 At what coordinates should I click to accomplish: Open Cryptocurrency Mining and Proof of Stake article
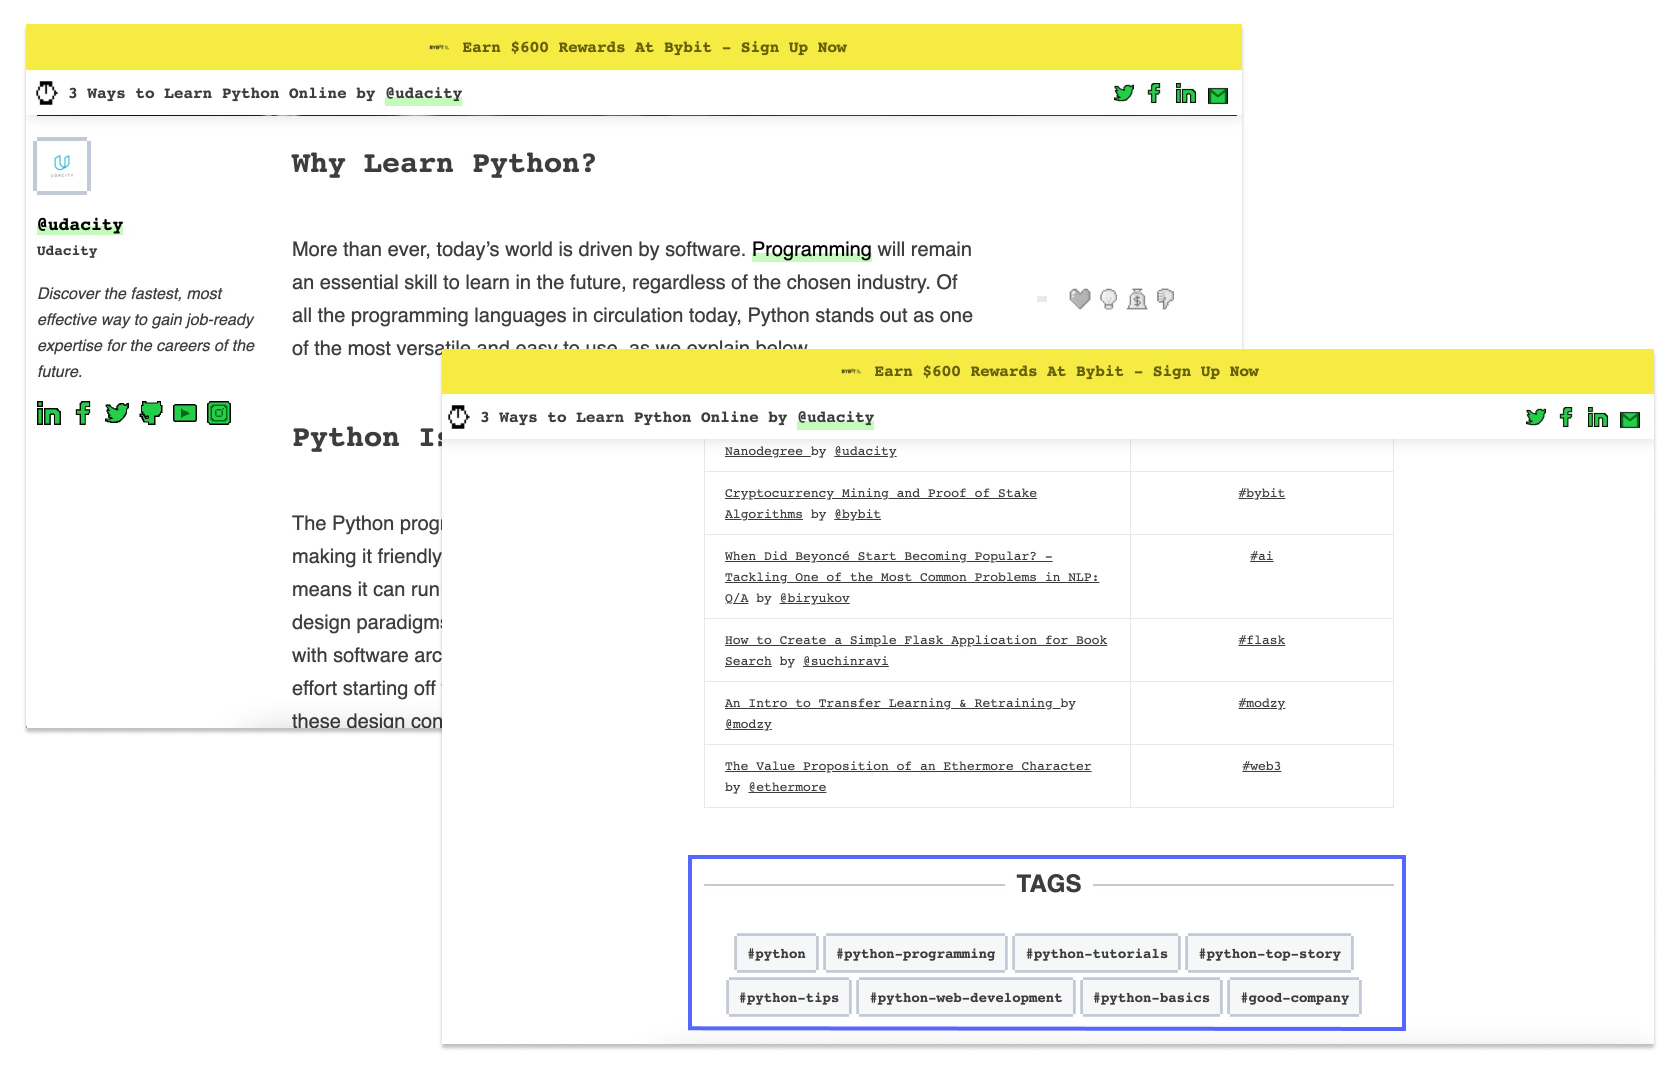pyautogui.click(x=881, y=503)
